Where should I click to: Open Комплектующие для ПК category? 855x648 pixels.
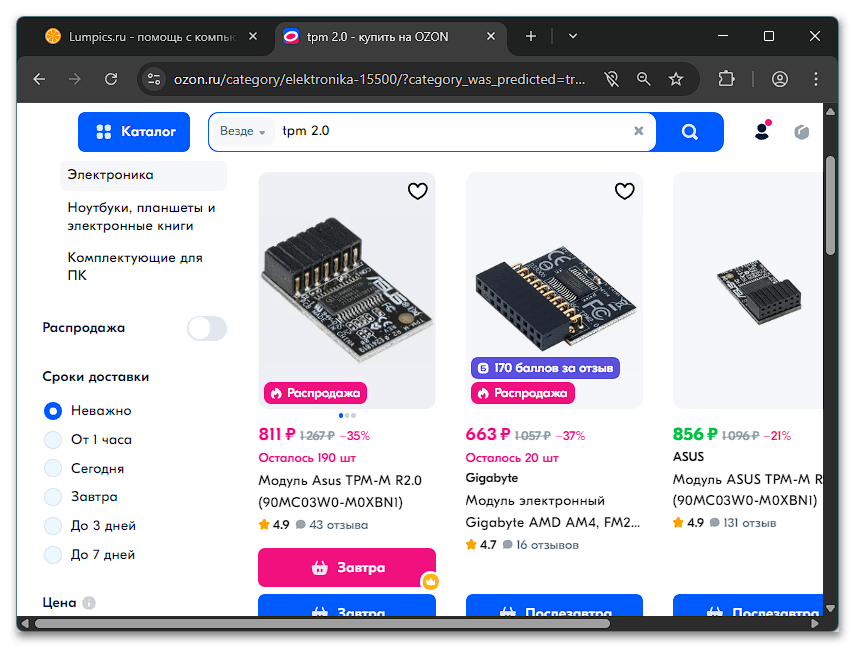pyautogui.click(x=135, y=266)
